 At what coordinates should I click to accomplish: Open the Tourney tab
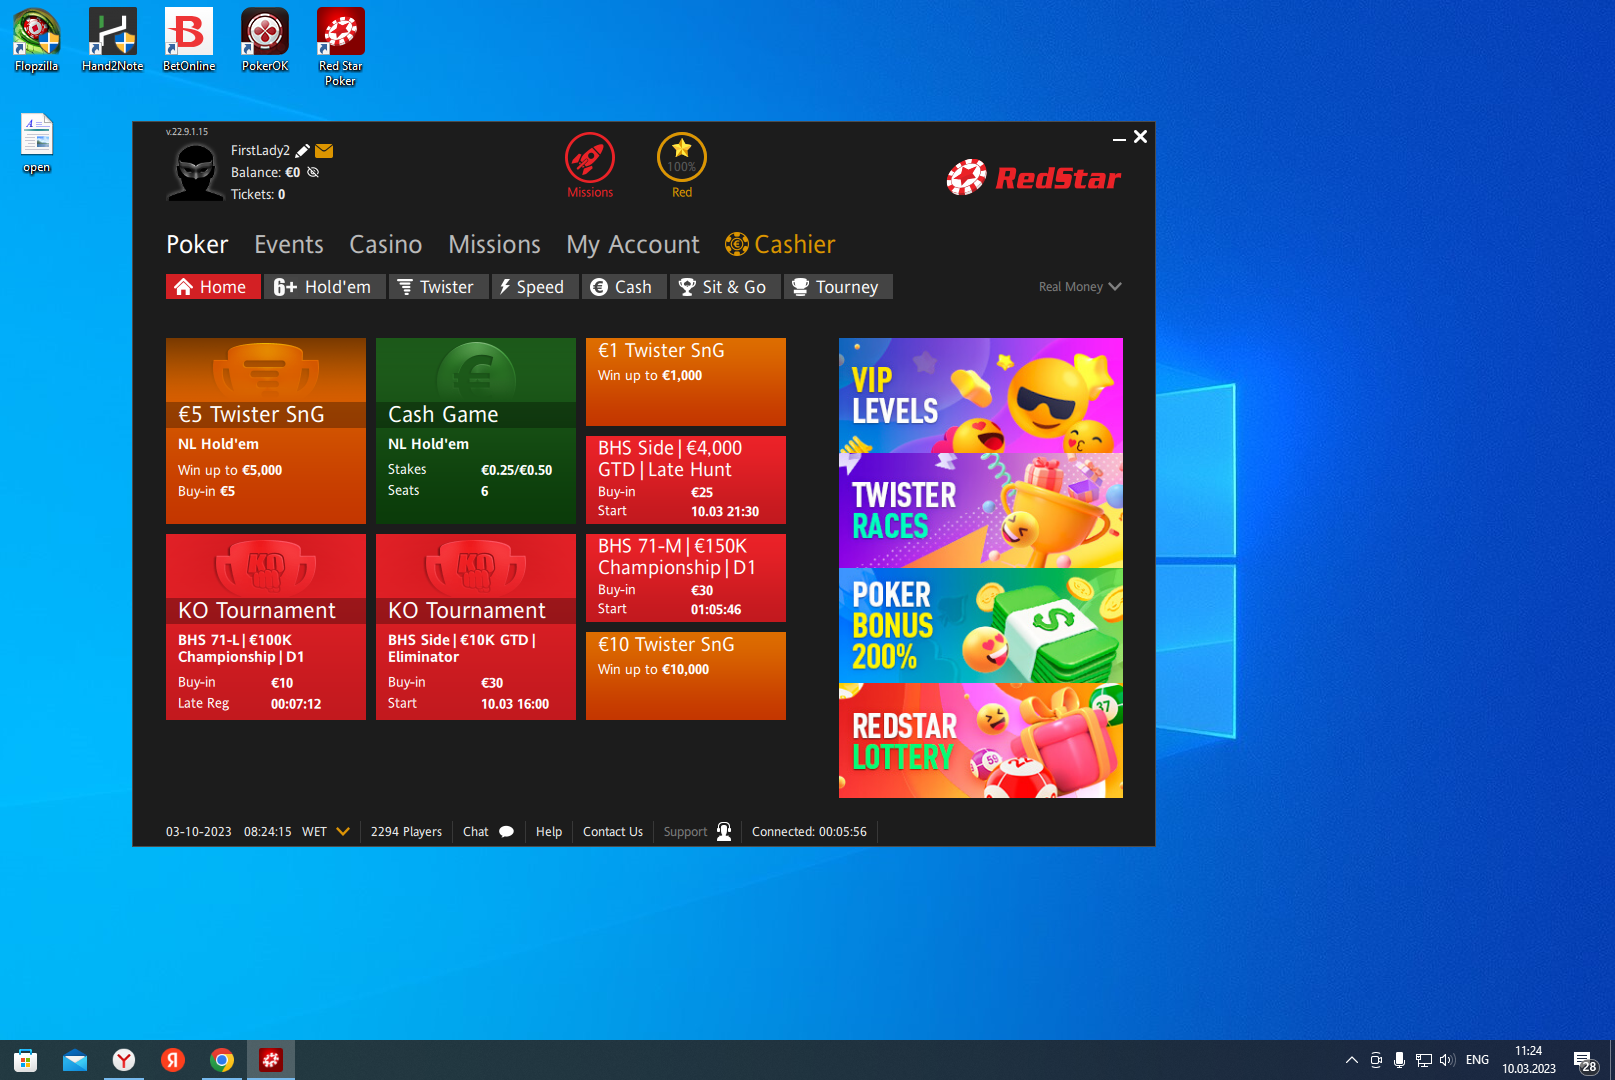838,287
